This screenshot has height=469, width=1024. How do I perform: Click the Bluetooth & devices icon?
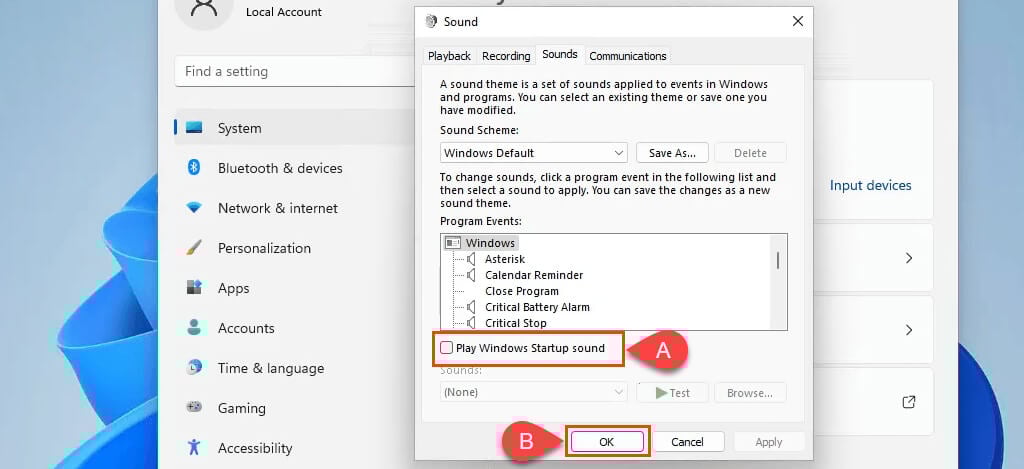(x=194, y=168)
